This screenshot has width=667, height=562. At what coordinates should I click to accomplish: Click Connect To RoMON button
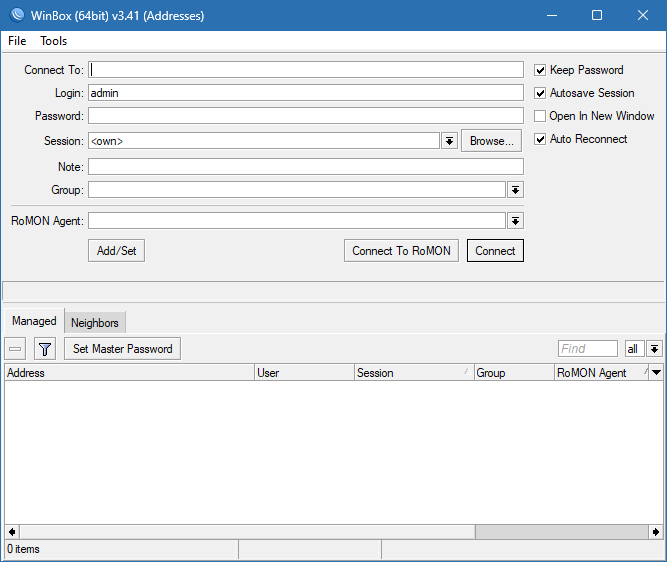402,251
